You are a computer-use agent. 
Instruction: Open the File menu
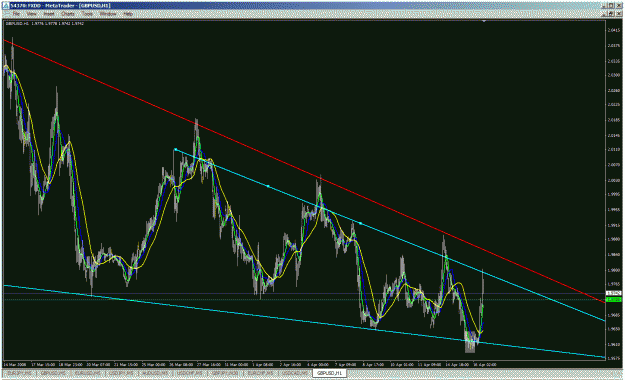pyautogui.click(x=16, y=14)
